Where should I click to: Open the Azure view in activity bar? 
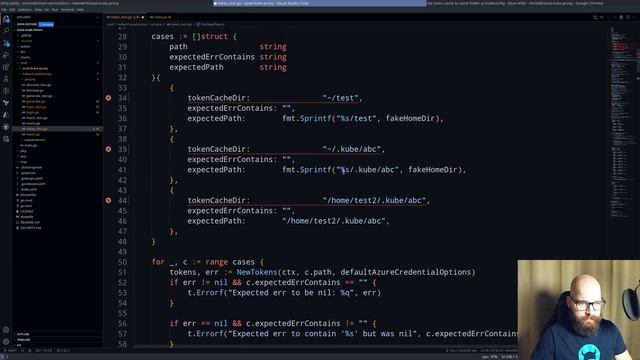(x=6, y=115)
